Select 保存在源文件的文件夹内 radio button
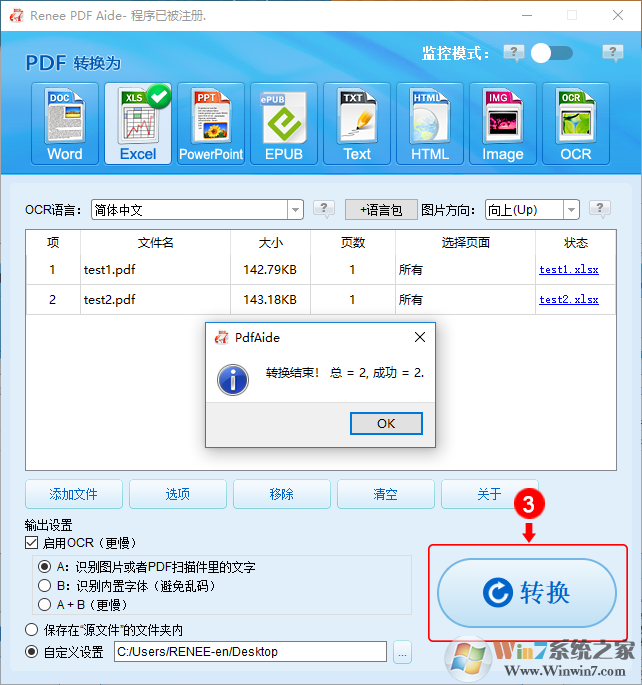 point(31,630)
